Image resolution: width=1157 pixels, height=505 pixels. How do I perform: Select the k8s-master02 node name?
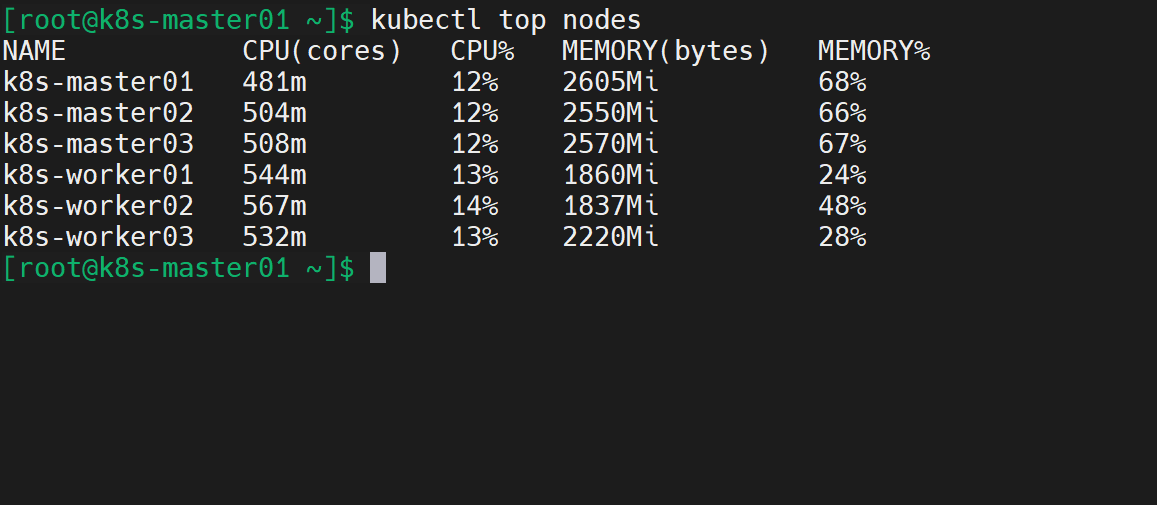98,113
